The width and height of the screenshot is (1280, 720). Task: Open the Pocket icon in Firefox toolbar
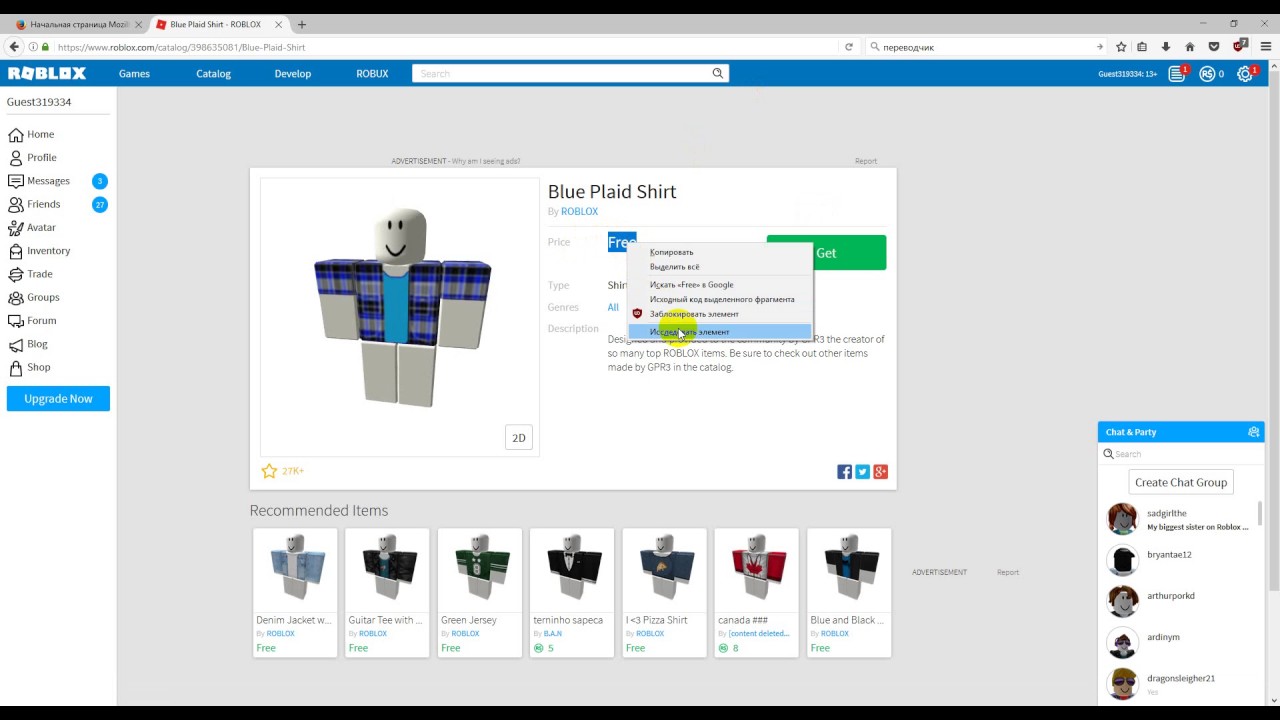[1214, 47]
